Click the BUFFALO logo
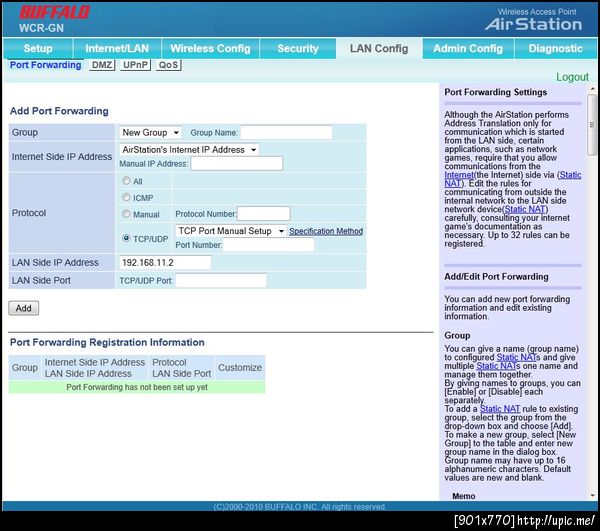 [54, 12]
